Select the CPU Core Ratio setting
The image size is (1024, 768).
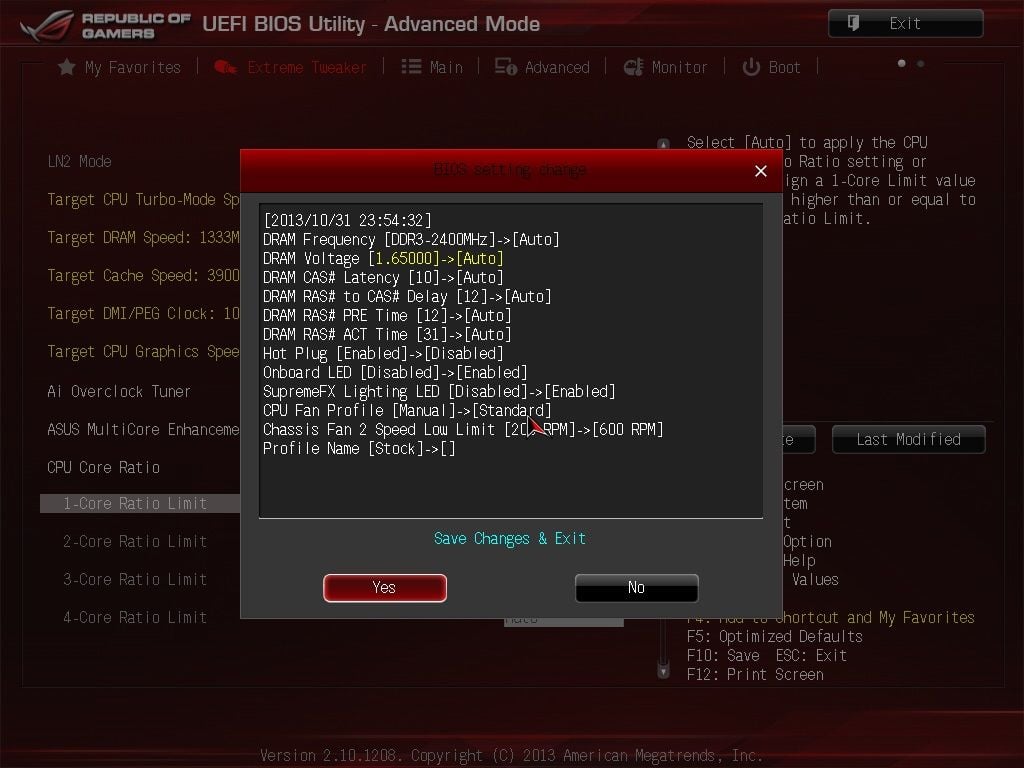pyautogui.click(x=104, y=468)
